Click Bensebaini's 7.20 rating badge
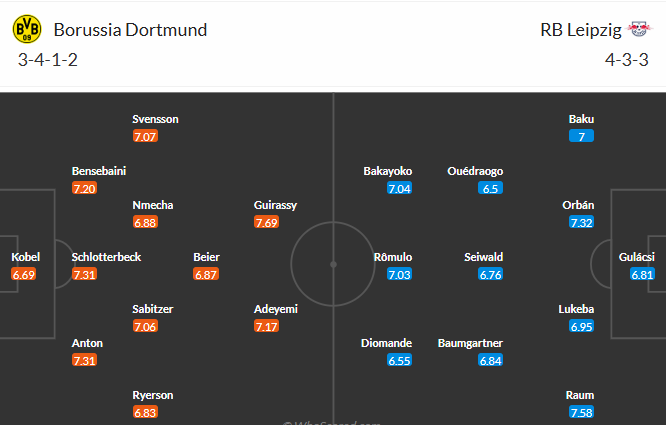 [84, 188]
